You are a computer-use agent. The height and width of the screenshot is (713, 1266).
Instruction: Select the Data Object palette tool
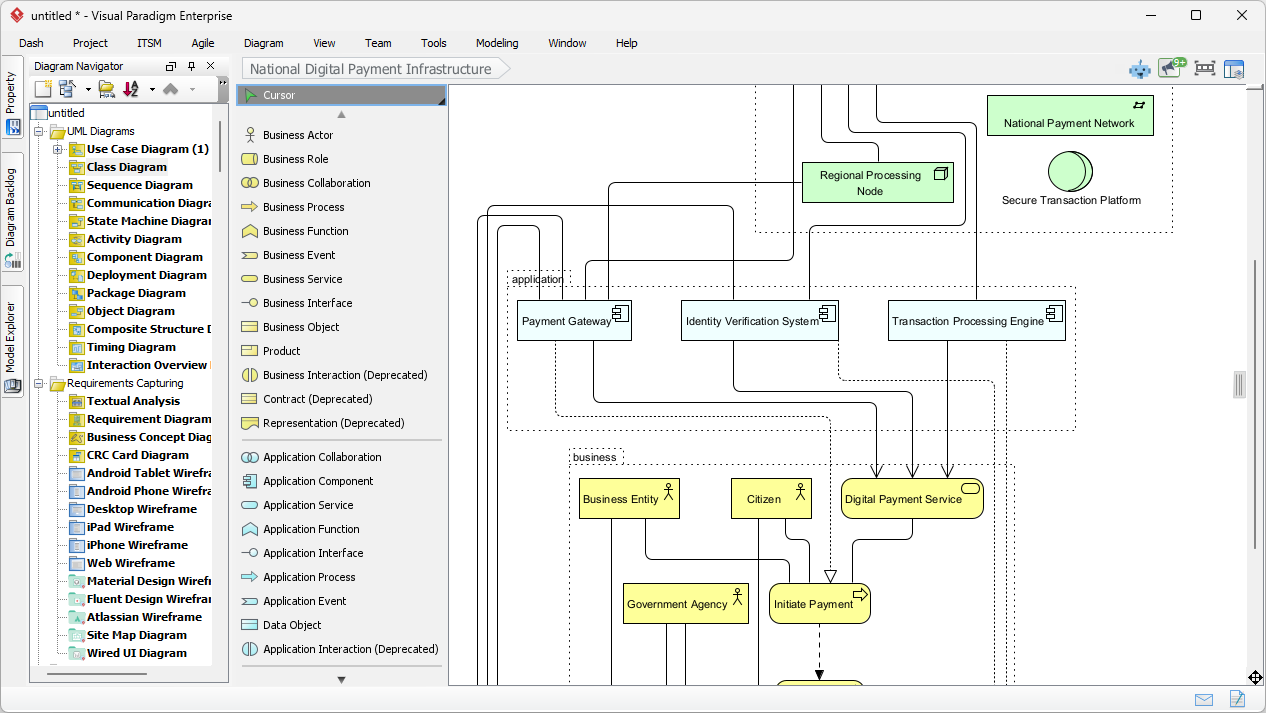292,625
